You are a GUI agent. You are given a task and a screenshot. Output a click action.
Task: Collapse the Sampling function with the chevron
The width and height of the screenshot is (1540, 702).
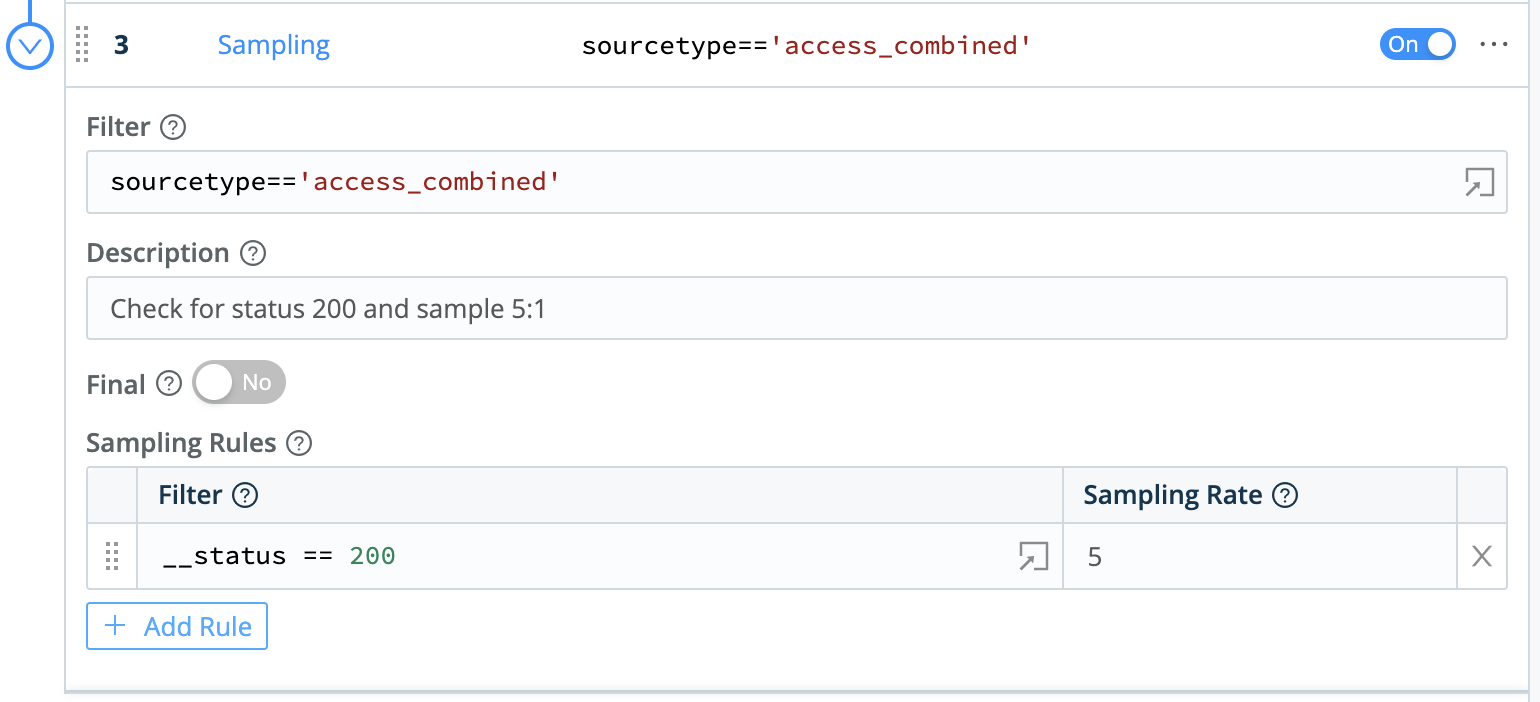tap(29, 45)
